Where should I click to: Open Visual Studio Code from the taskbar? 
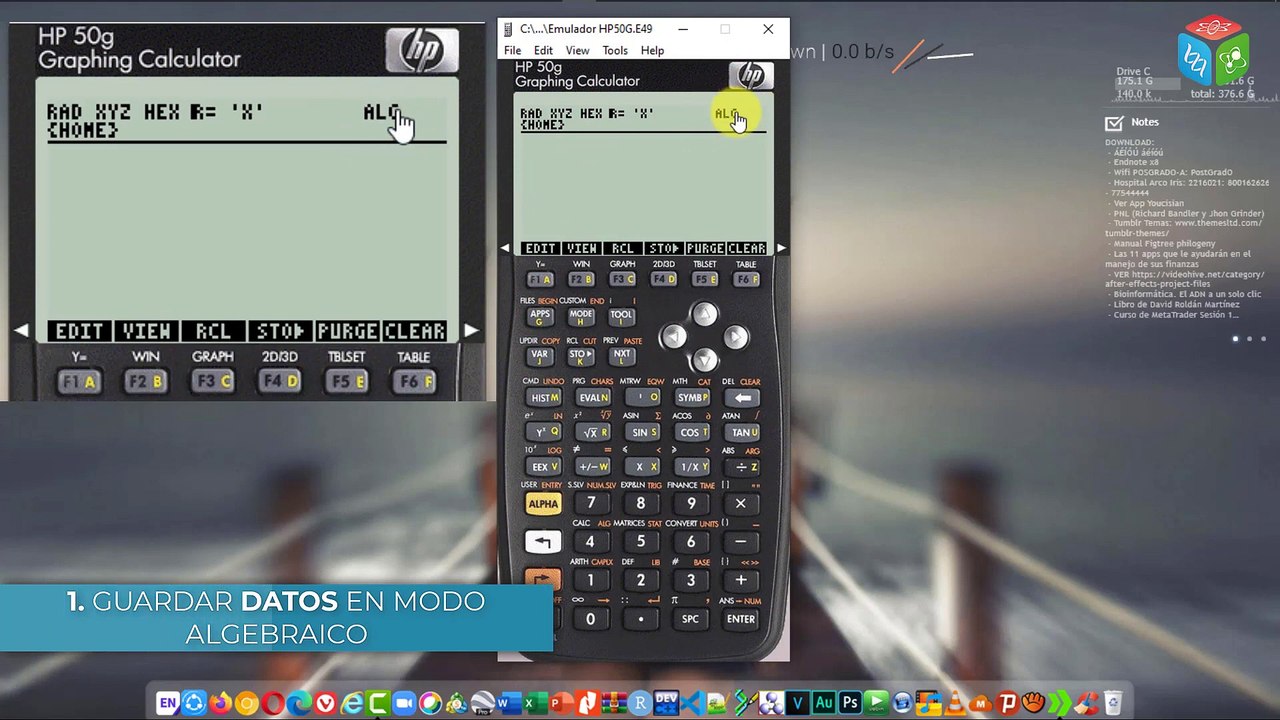tap(692, 703)
